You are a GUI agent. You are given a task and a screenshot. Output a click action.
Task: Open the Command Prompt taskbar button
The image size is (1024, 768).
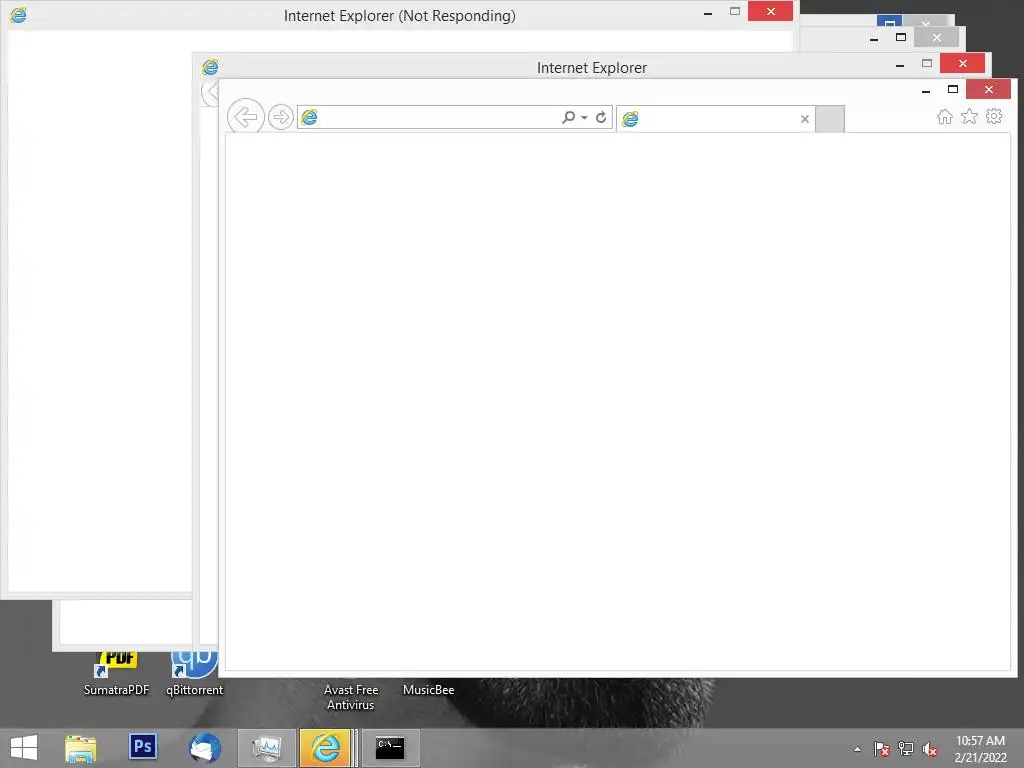pos(391,748)
